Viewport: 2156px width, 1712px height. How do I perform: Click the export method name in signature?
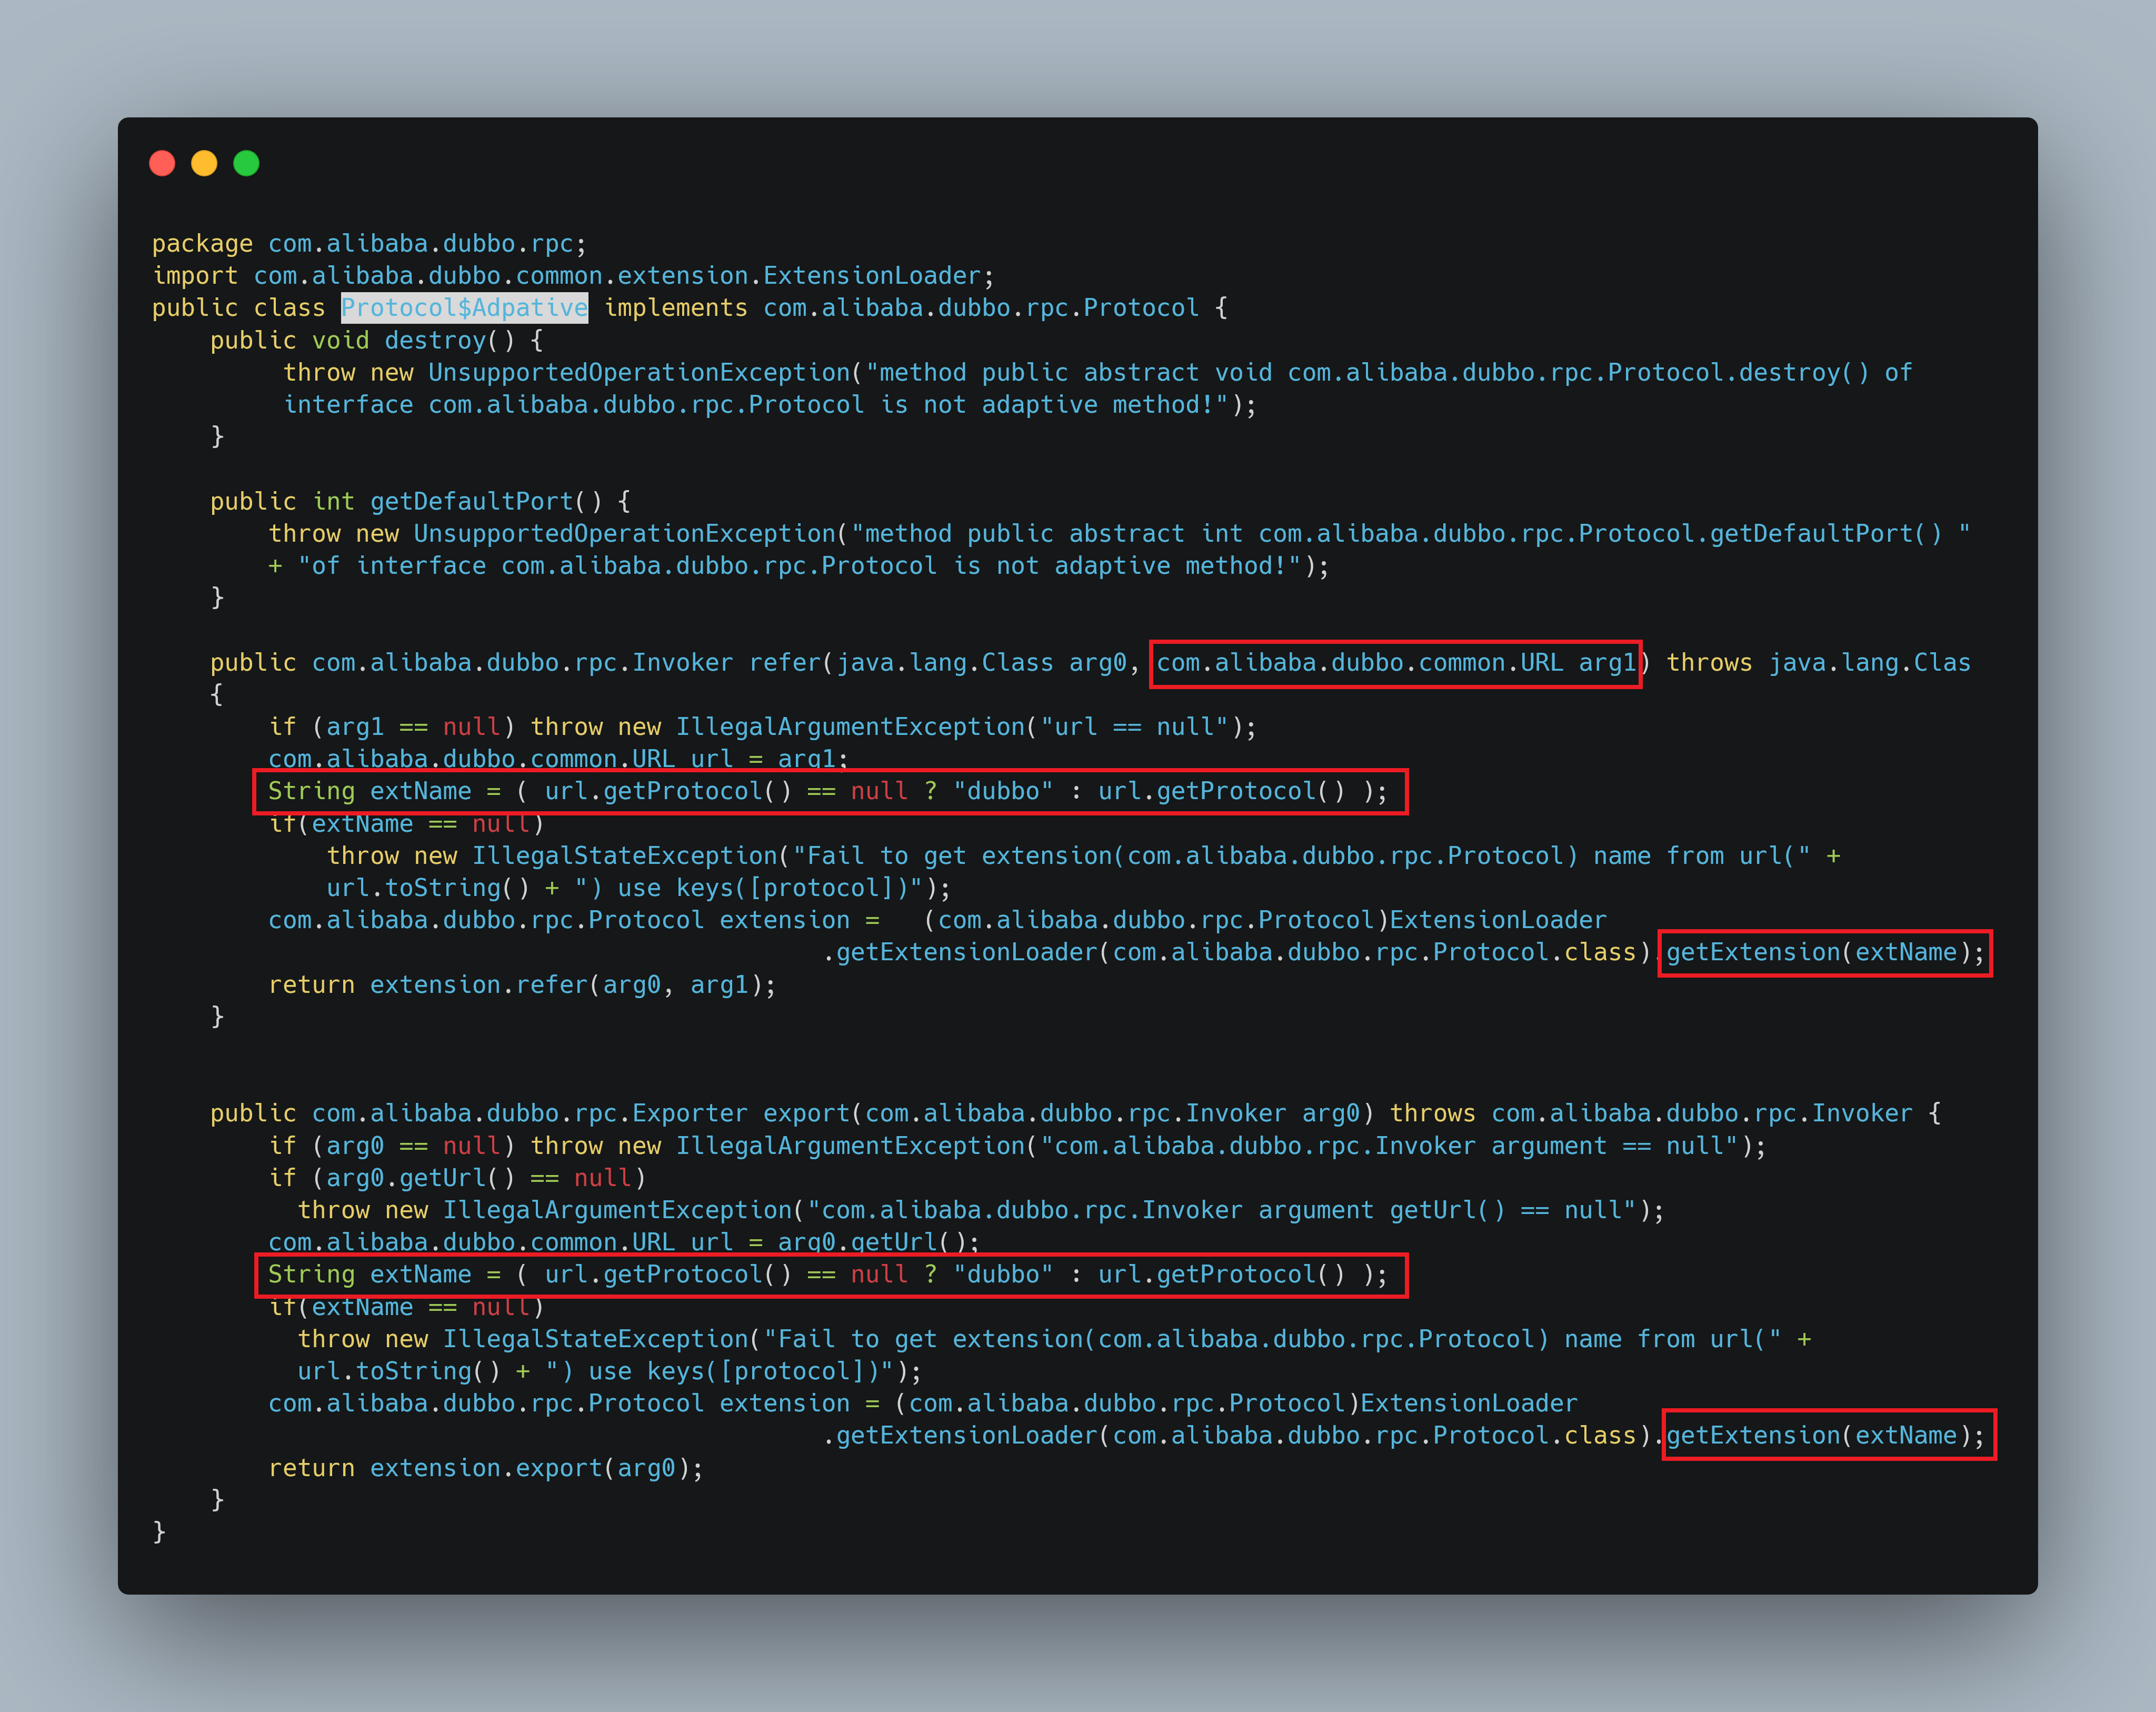(806, 1113)
